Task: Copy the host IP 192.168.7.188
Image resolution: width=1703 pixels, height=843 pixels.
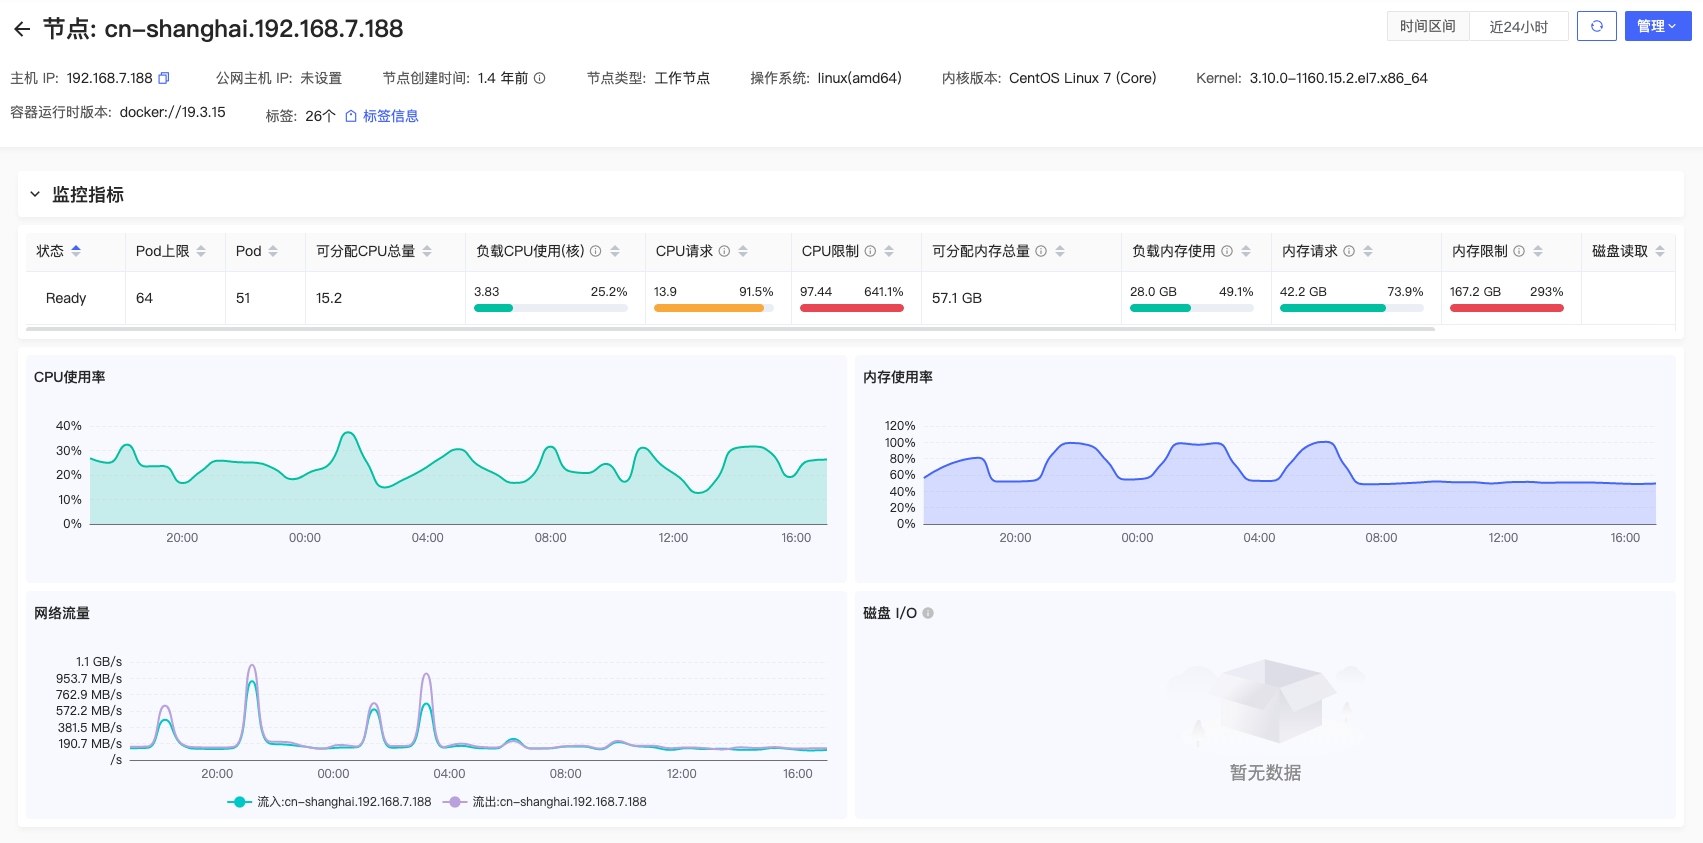Action: (164, 78)
